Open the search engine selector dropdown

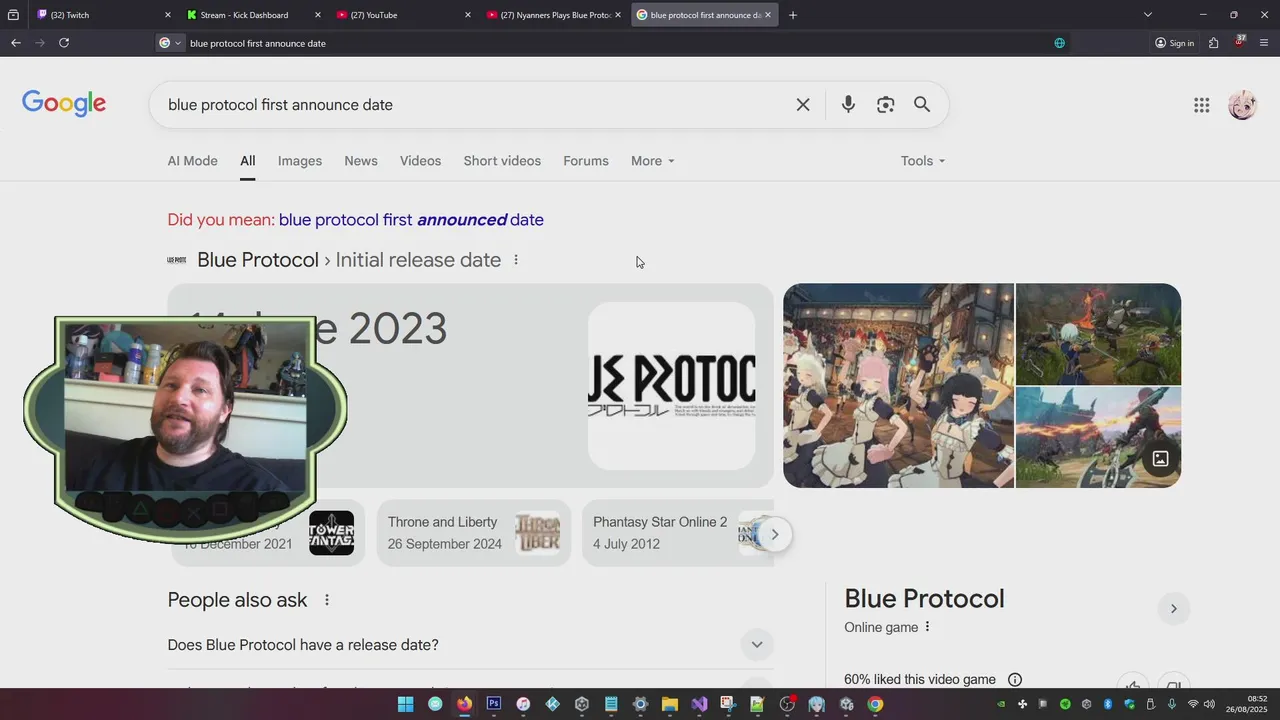pos(170,43)
